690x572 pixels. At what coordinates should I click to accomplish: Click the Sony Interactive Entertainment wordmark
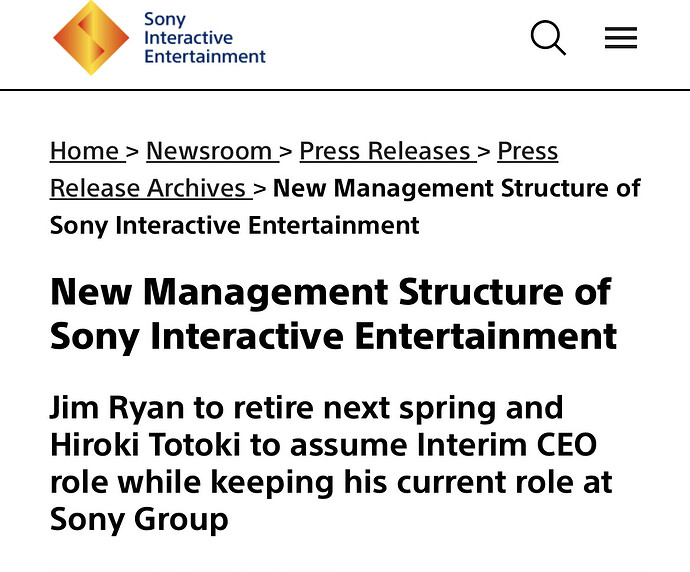coord(205,38)
